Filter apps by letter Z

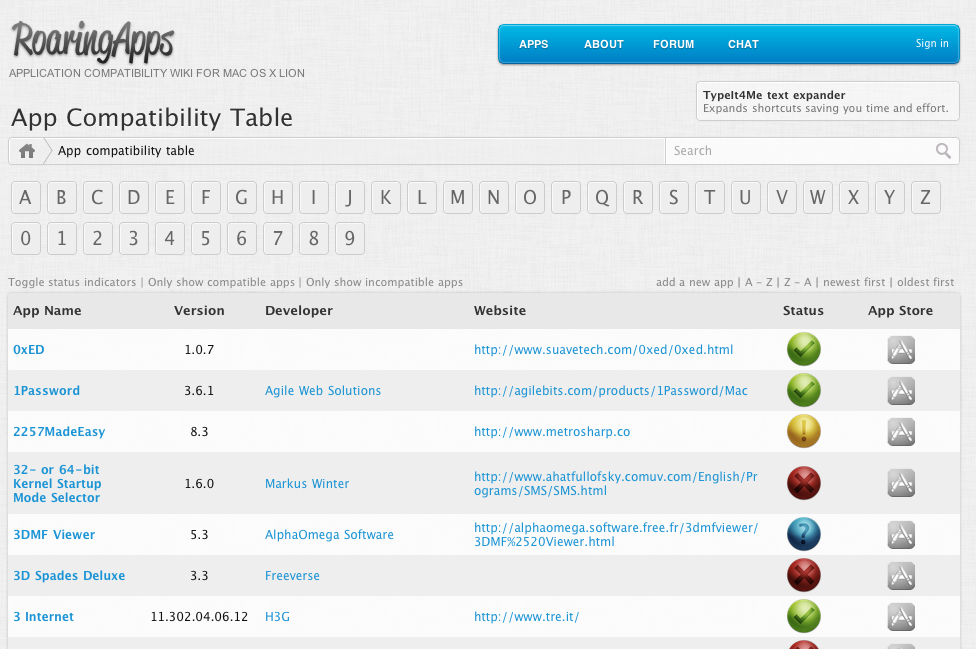926,198
